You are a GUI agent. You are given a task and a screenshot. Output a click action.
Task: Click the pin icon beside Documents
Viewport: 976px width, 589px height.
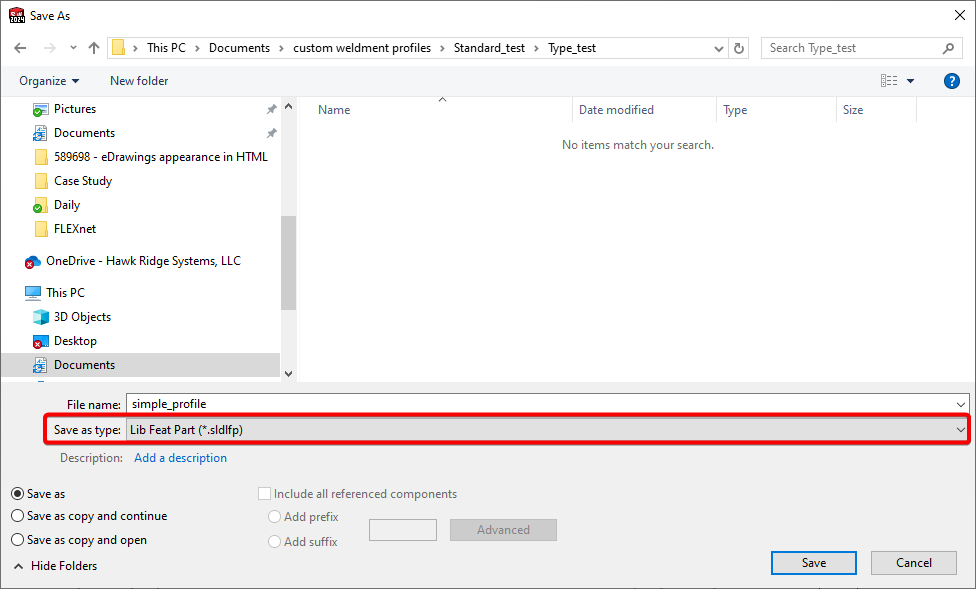point(271,133)
